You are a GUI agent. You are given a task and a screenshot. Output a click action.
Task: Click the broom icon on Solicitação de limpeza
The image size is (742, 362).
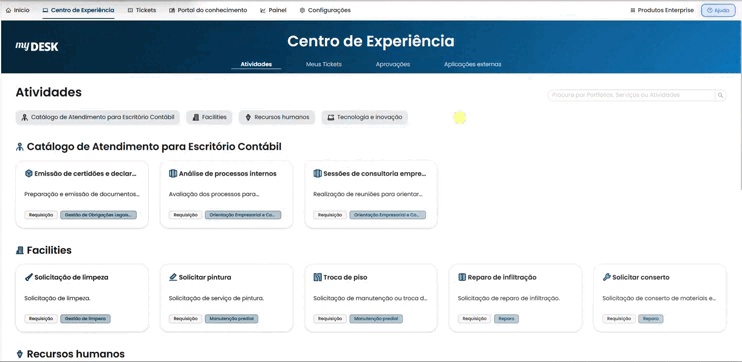(28, 277)
